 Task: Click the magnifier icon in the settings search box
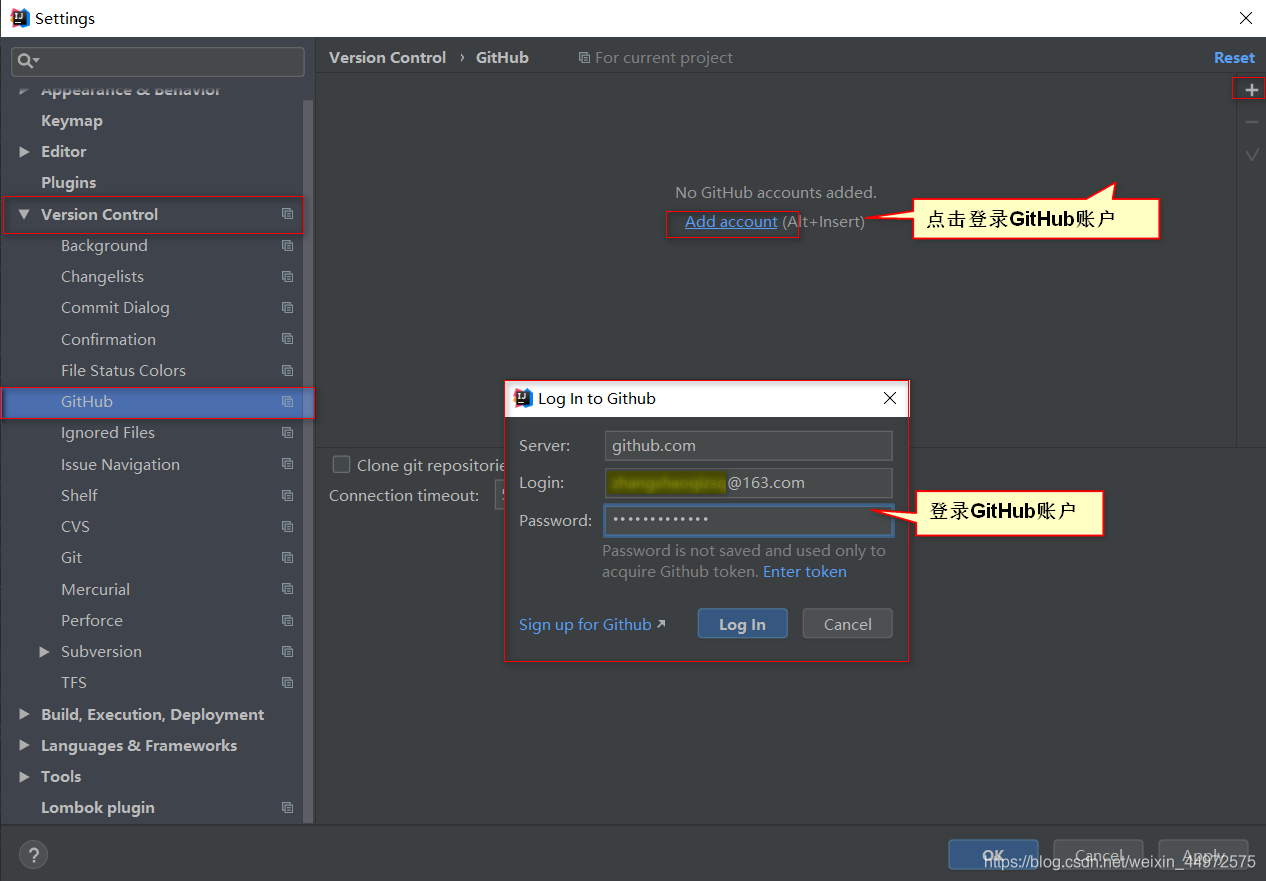tap(27, 62)
